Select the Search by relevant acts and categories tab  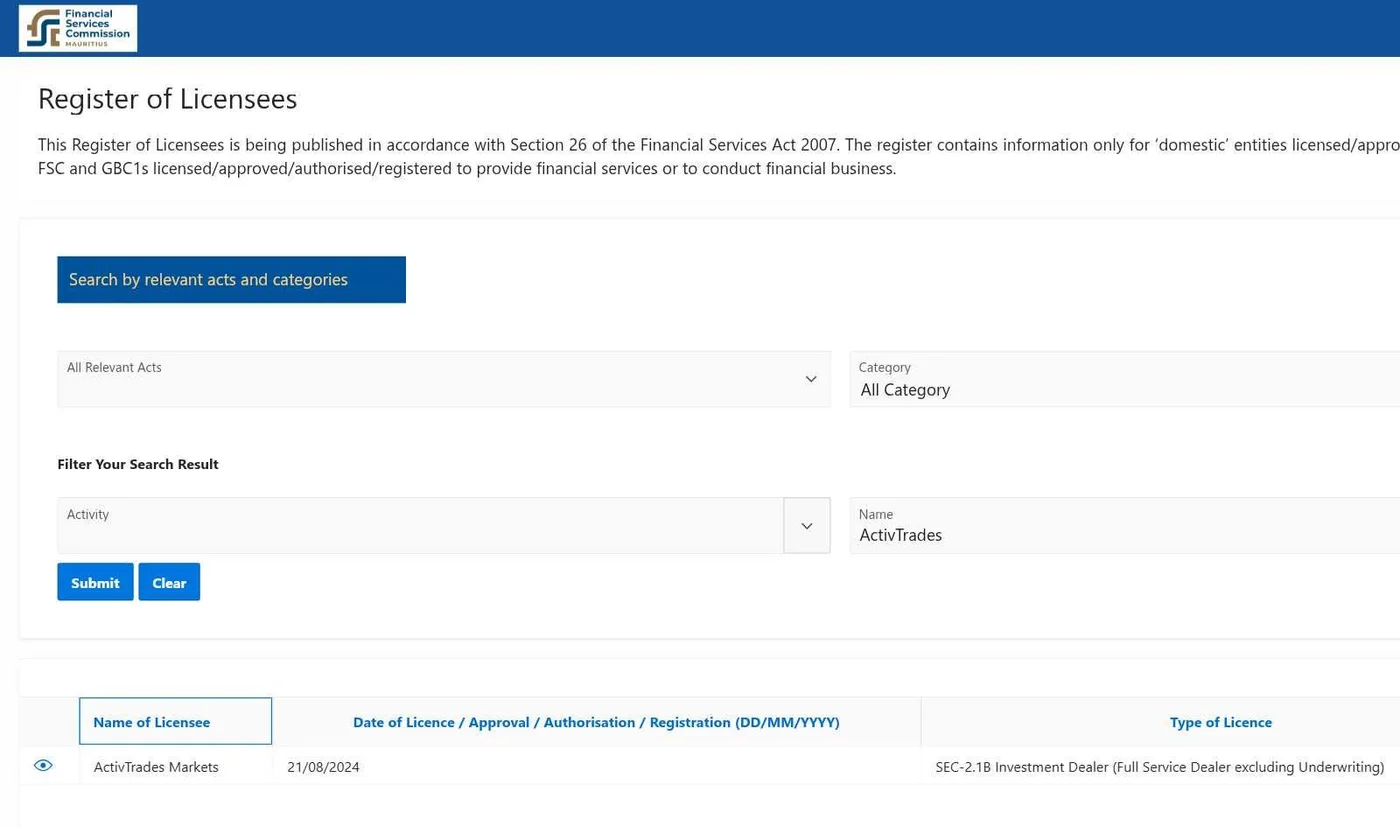coord(231,280)
